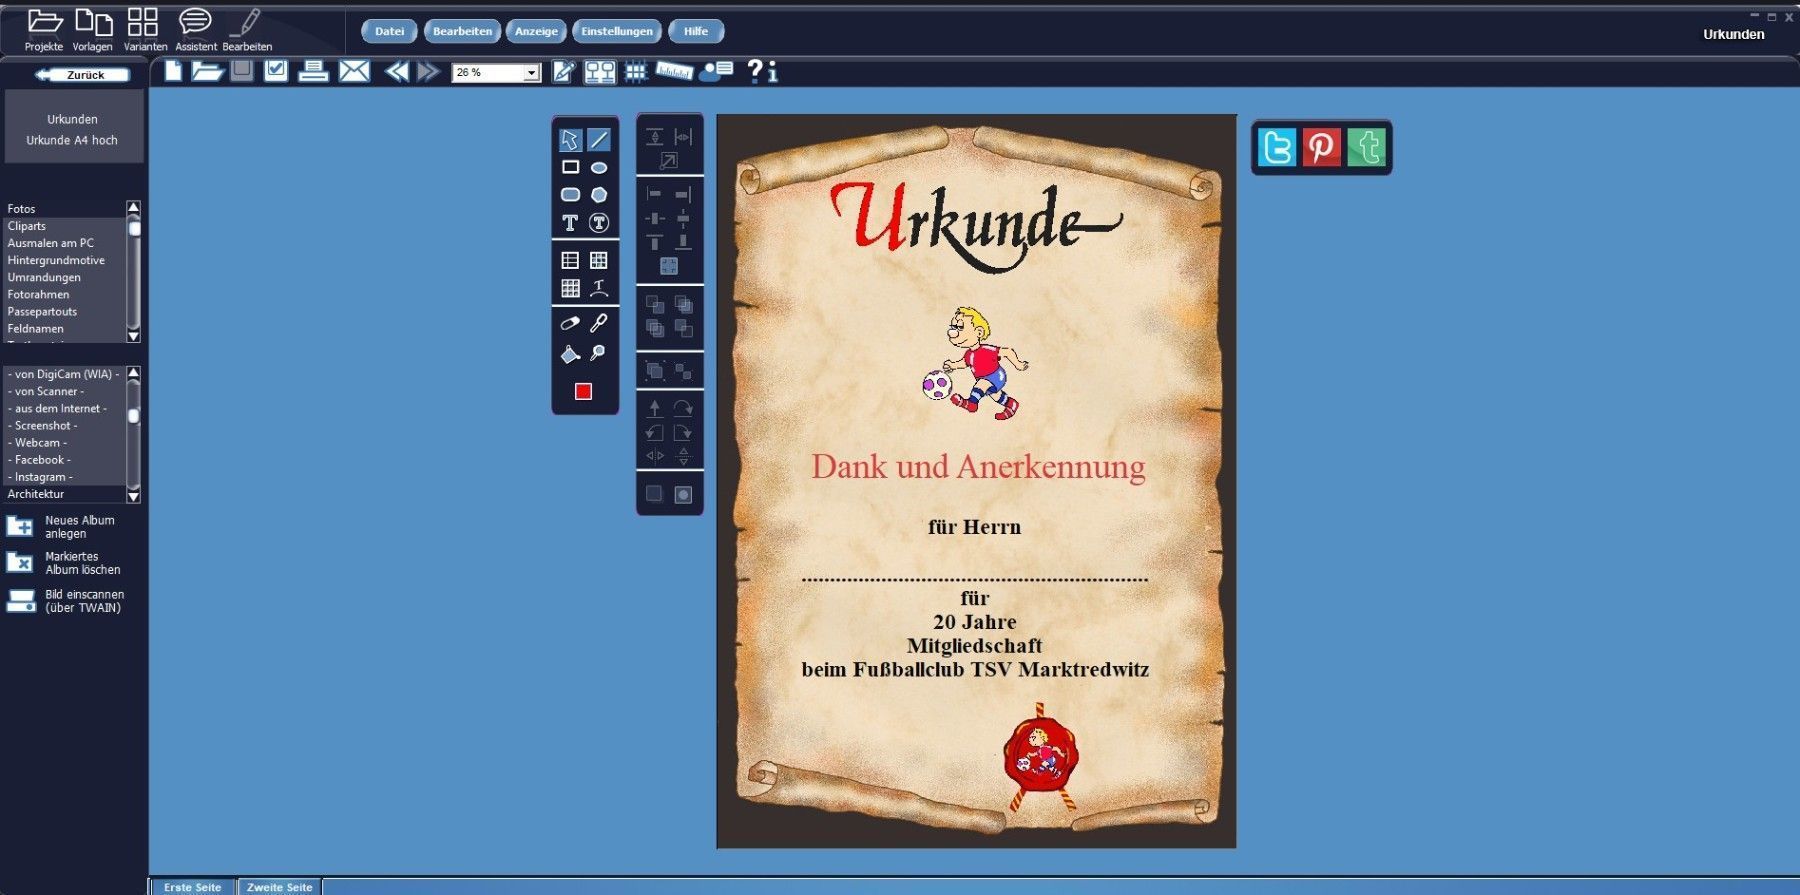
Task: Click the printer icon in toolbar
Action: [313, 71]
